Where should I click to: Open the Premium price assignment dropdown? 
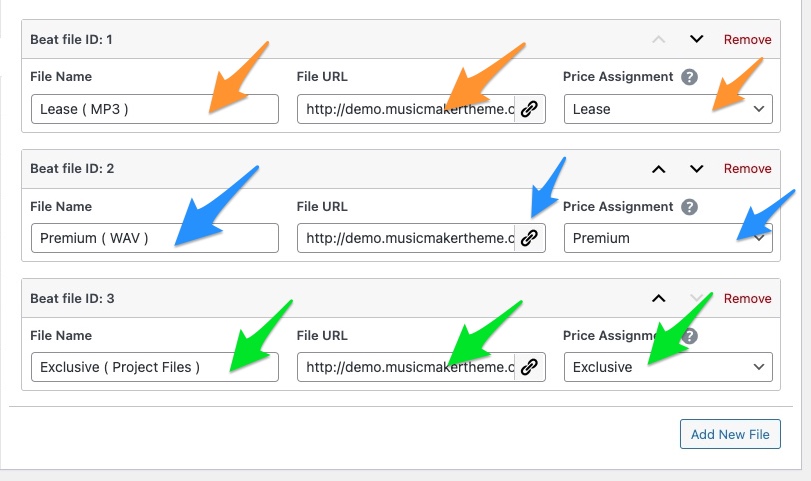click(668, 238)
